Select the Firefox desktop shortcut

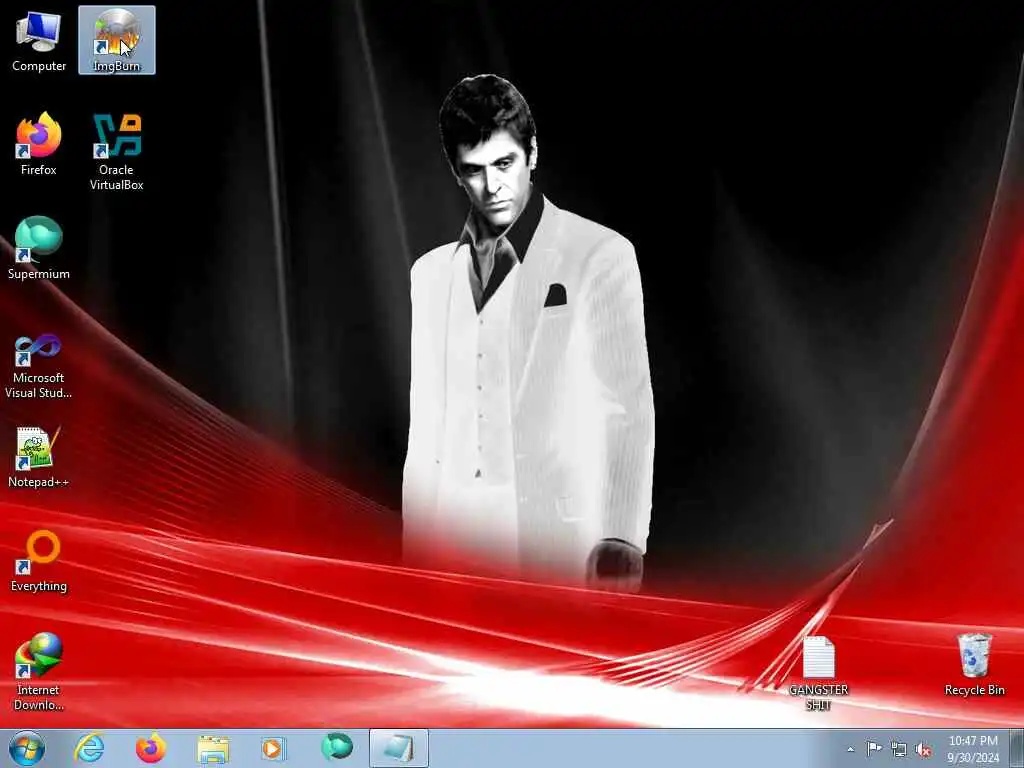point(39,144)
